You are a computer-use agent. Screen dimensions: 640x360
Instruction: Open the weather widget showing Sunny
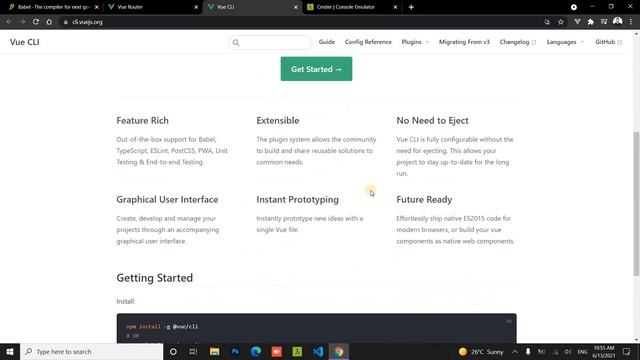click(481, 351)
